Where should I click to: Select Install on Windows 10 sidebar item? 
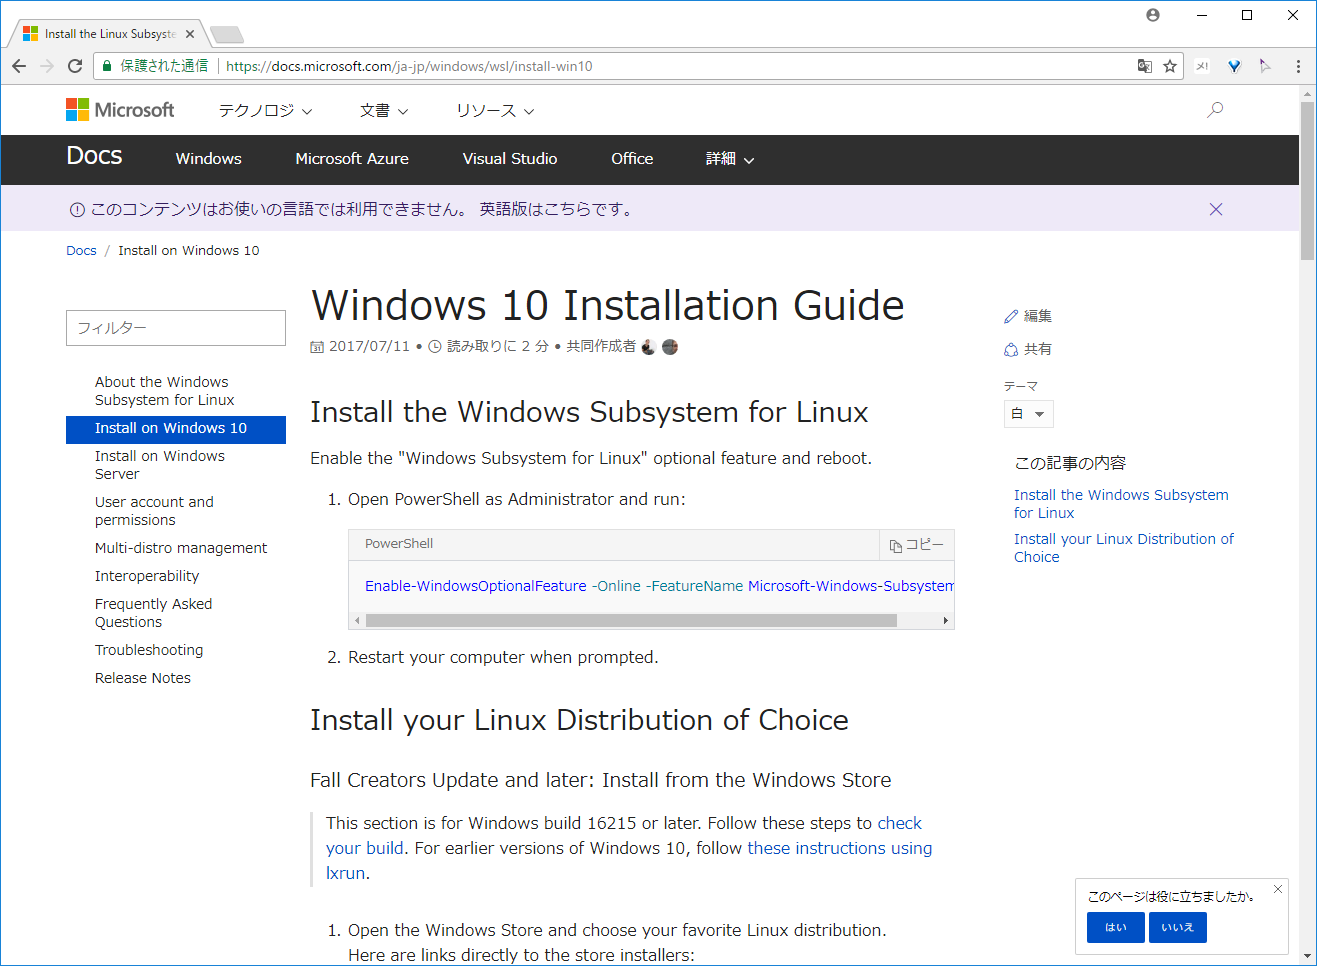[x=176, y=428]
